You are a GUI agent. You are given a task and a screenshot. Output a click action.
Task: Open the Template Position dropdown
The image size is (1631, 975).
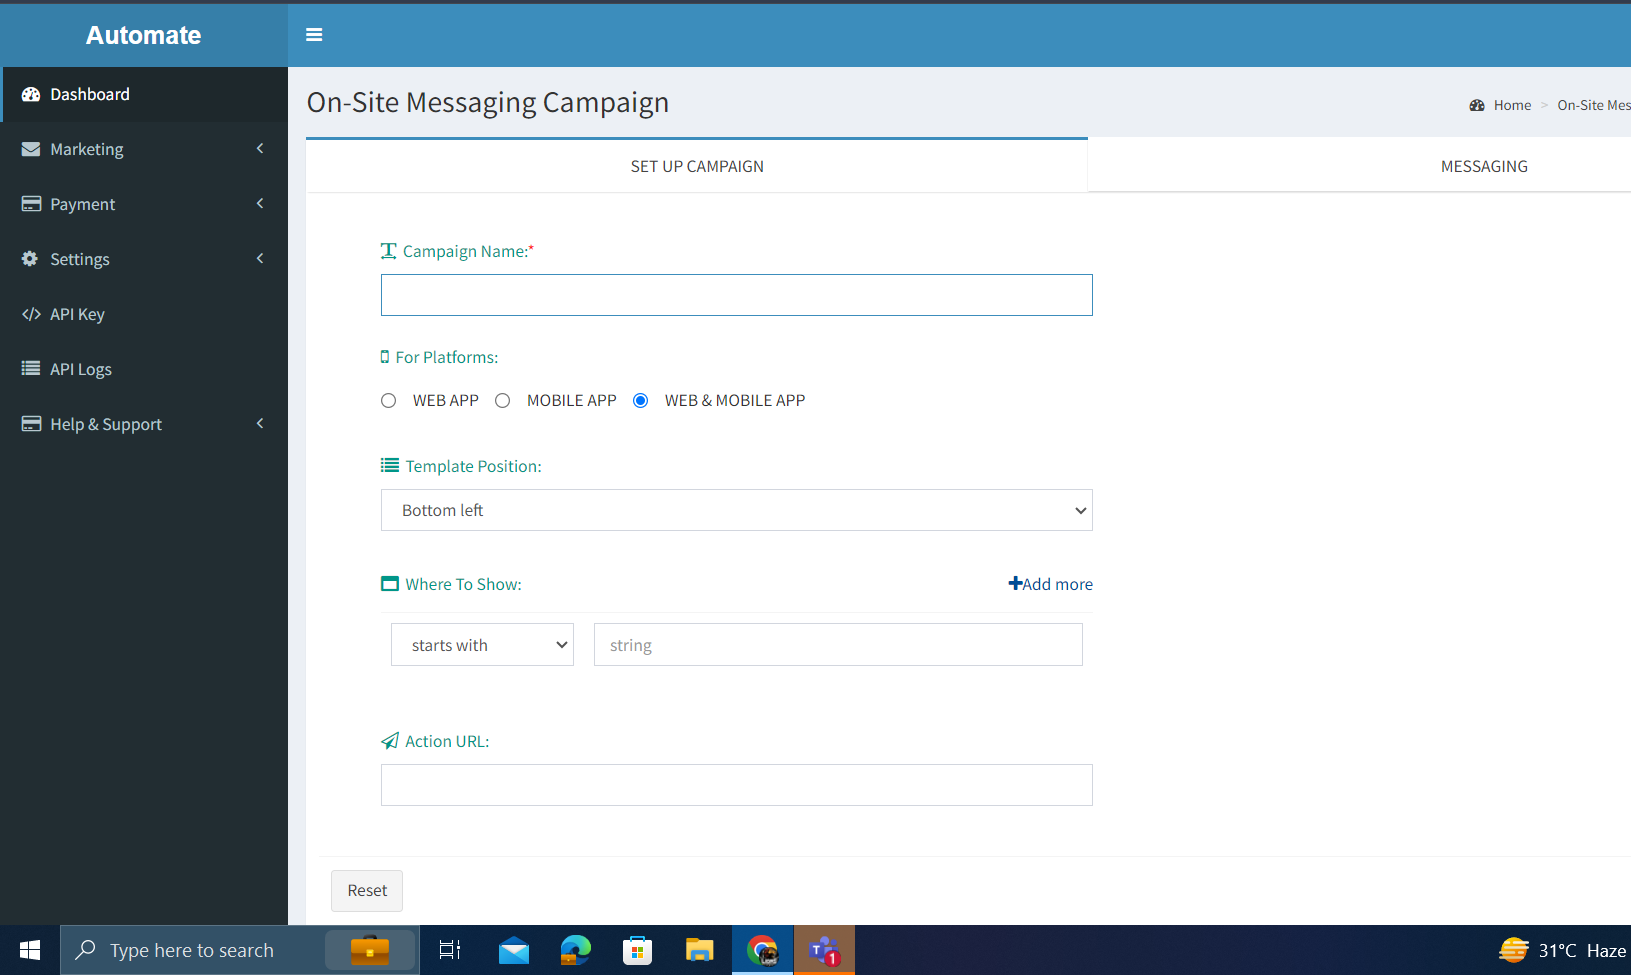click(736, 510)
